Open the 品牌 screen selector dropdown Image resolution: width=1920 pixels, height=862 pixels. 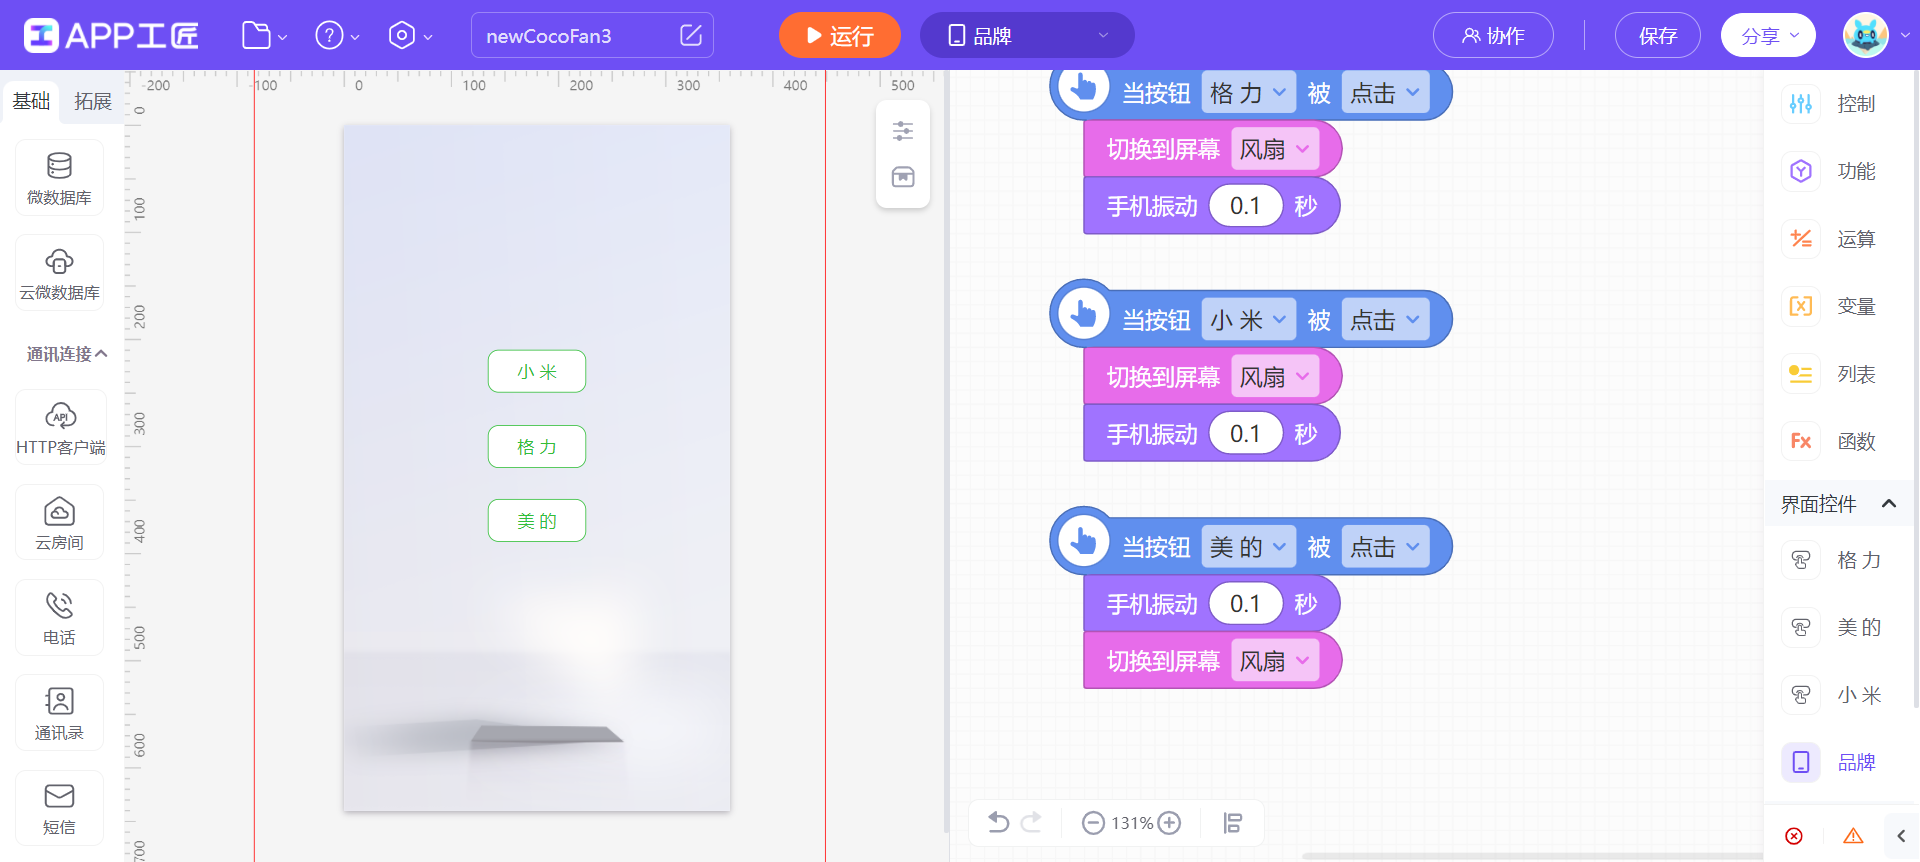click(1027, 36)
